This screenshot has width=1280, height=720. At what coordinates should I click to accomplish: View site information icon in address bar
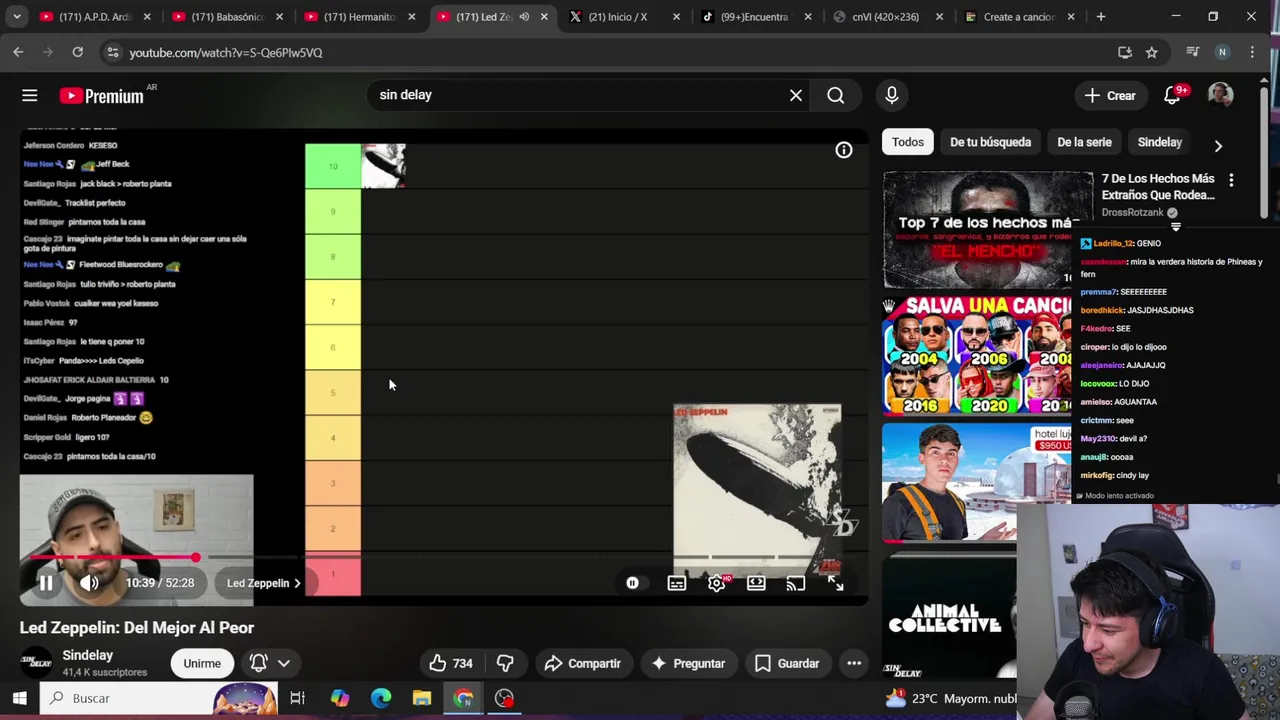[x=112, y=52]
